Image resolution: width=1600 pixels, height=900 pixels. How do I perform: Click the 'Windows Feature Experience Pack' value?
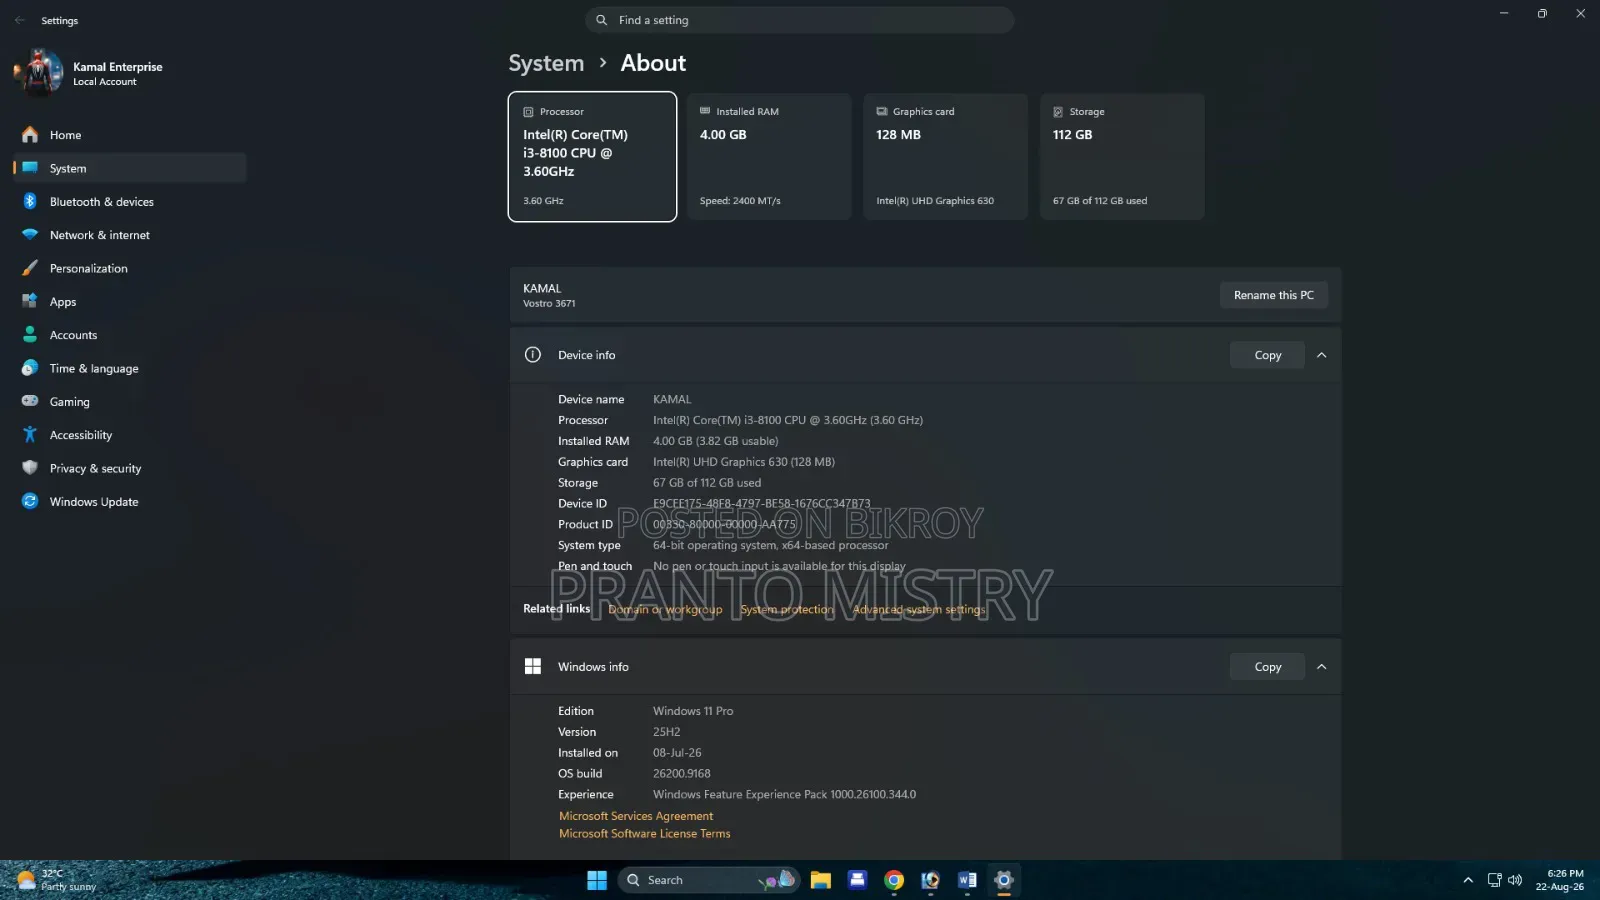(x=785, y=795)
